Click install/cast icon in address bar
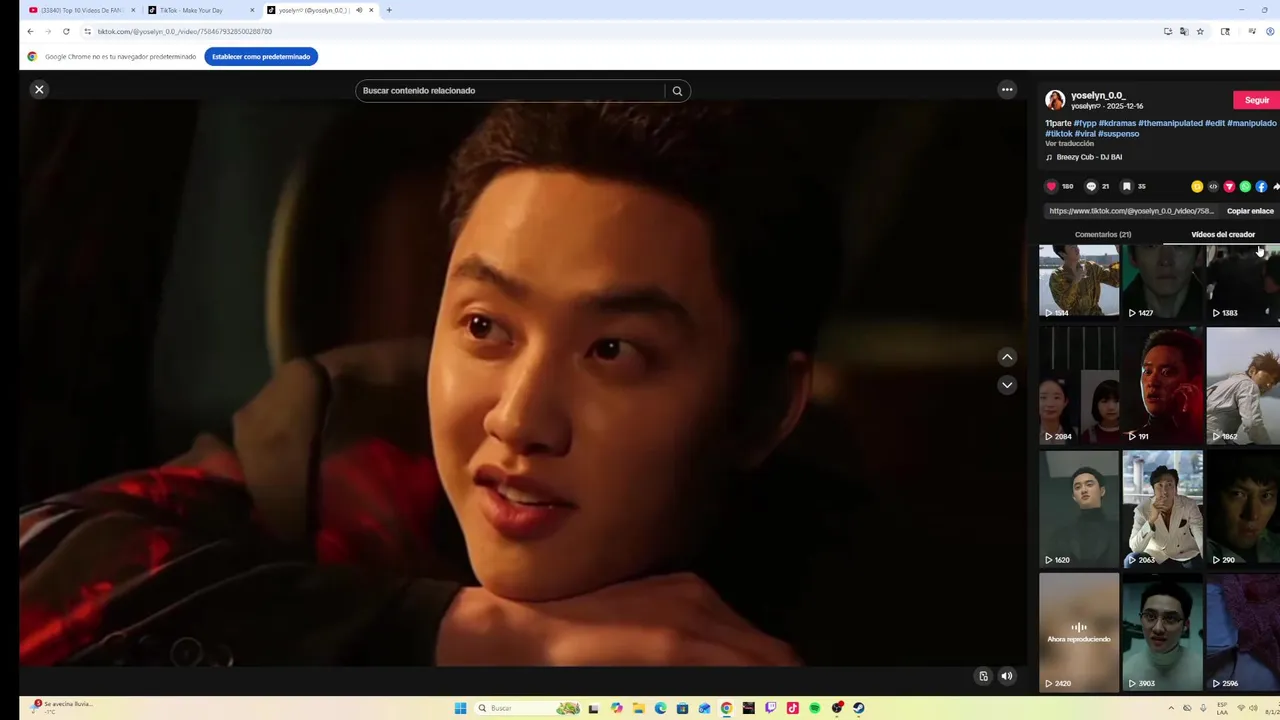The height and width of the screenshot is (720, 1280). coord(1167,31)
